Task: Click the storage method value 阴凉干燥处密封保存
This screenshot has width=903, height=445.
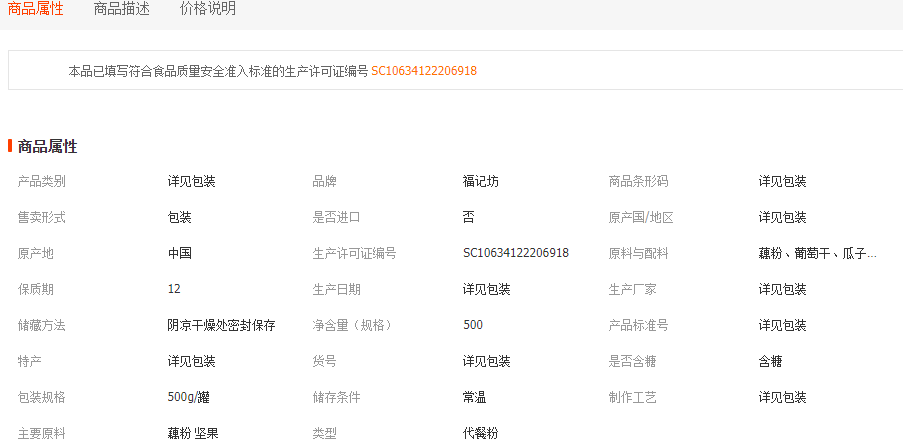Action: click(x=221, y=325)
